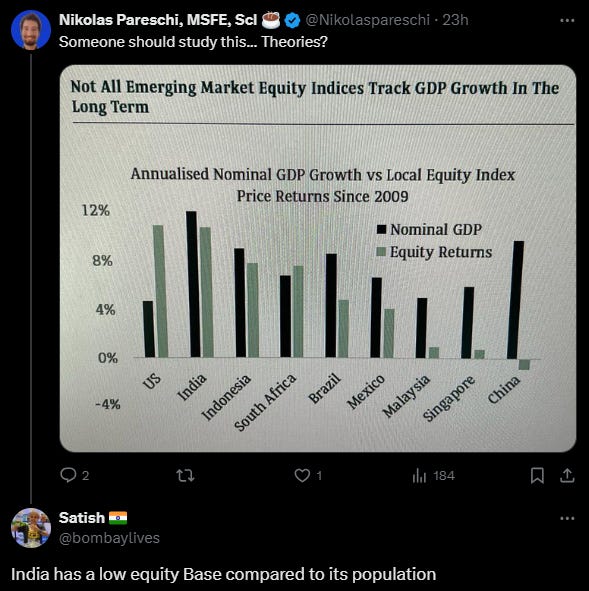This screenshot has width=589, height=591.
Task: Open the @Nikolaspareschi handle link
Action: click(367, 20)
